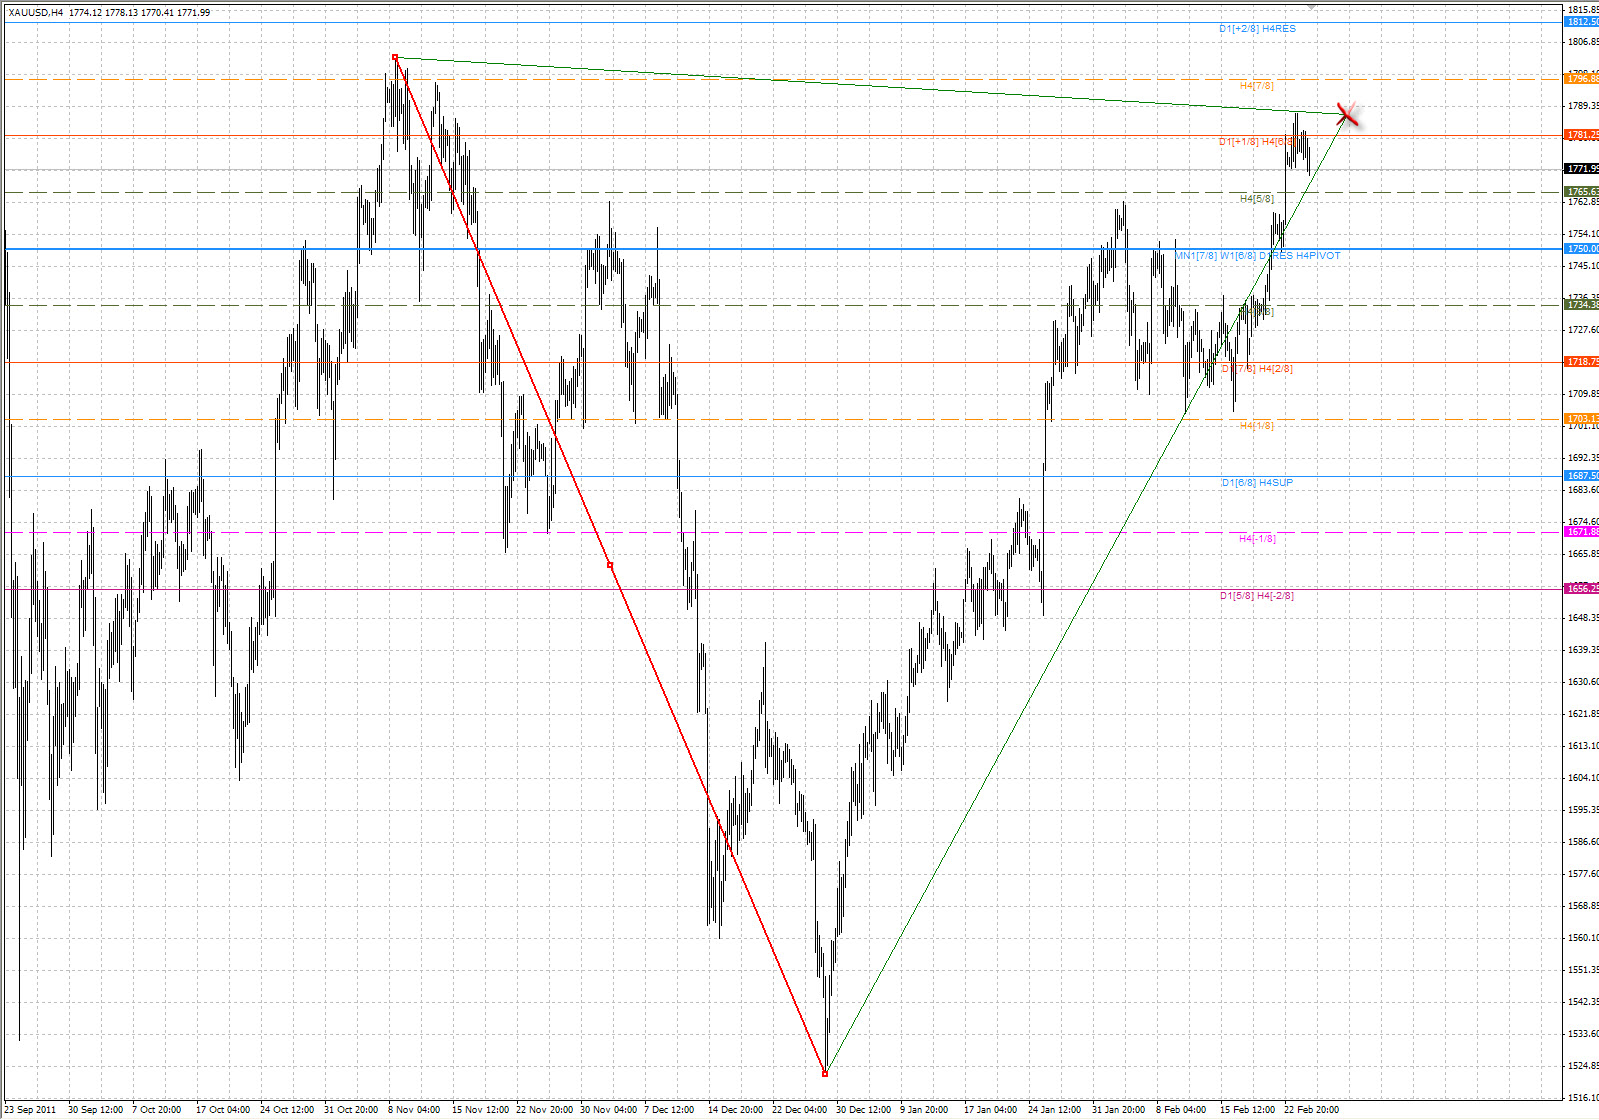Click the magenta 1671.88 price tag
This screenshot has width=1599, height=1120.
pos(1581,532)
